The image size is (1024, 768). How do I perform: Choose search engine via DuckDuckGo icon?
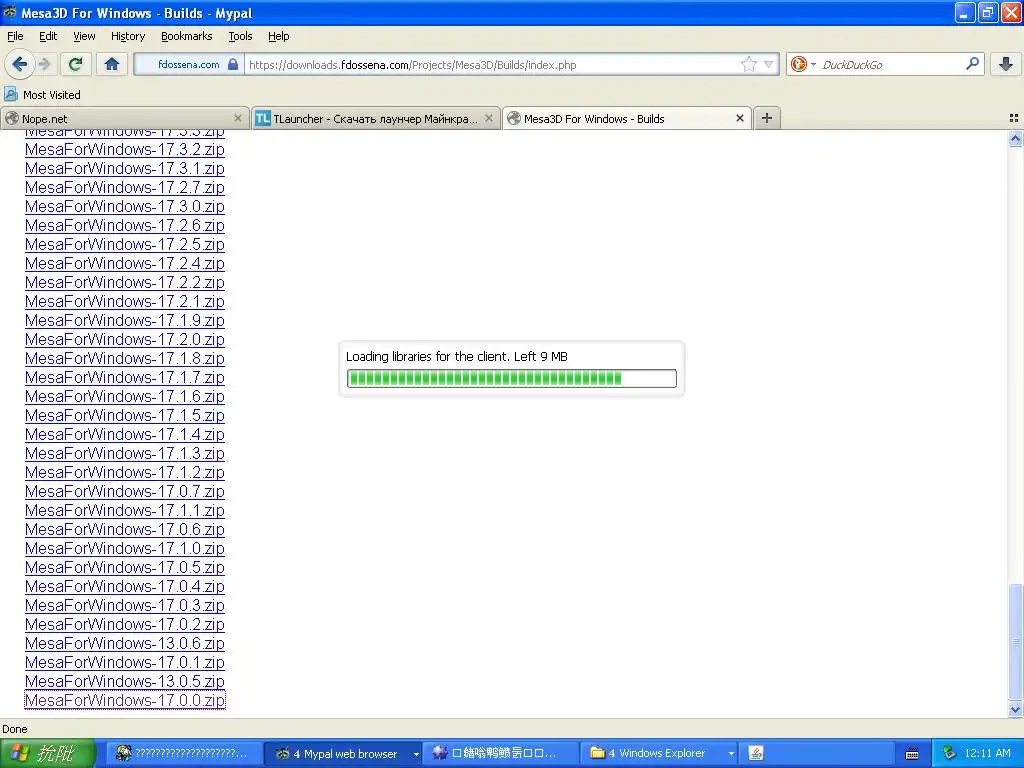click(x=802, y=64)
